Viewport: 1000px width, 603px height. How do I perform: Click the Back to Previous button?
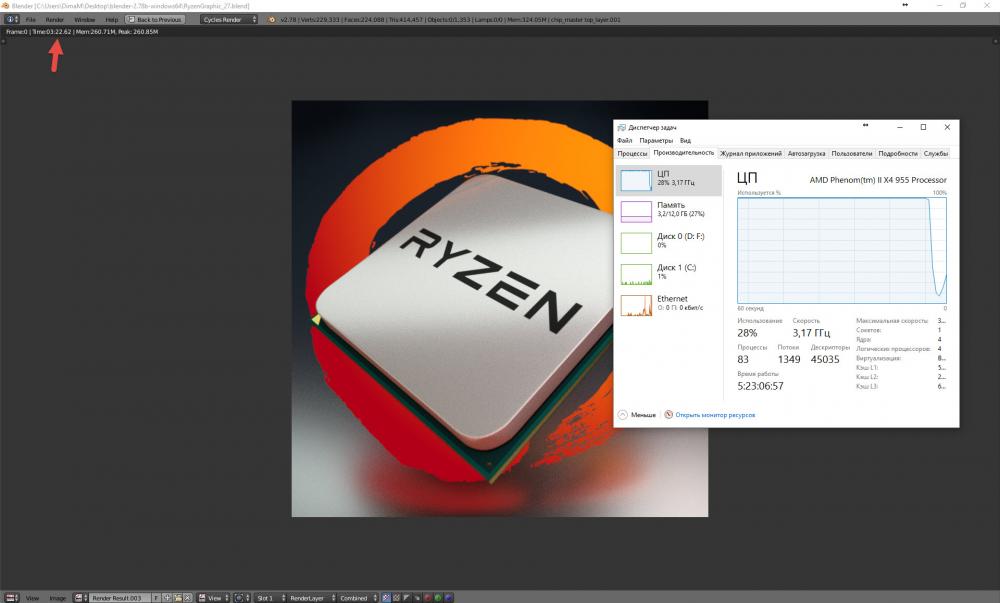(x=155, y=20)
